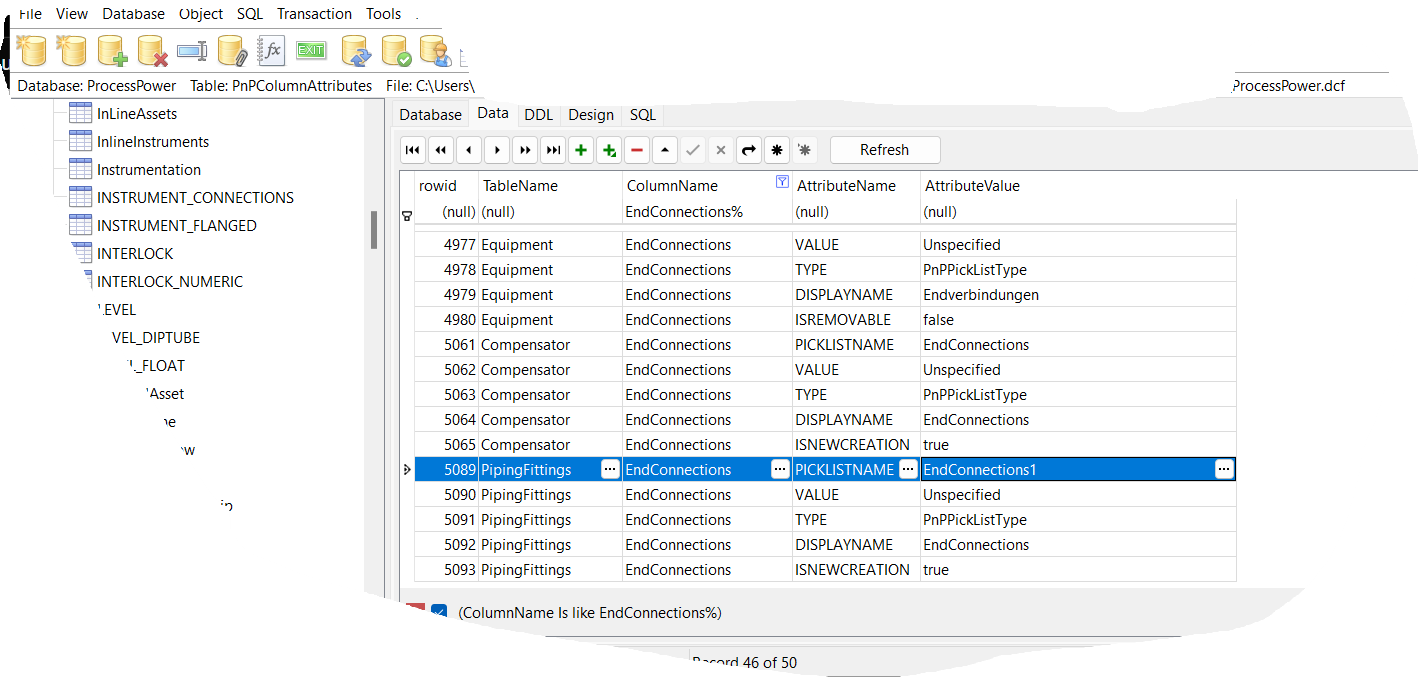Screen dimensions: 1420x677
Task: Open the fx functions editor icon
Action: (x=270, y=50)
